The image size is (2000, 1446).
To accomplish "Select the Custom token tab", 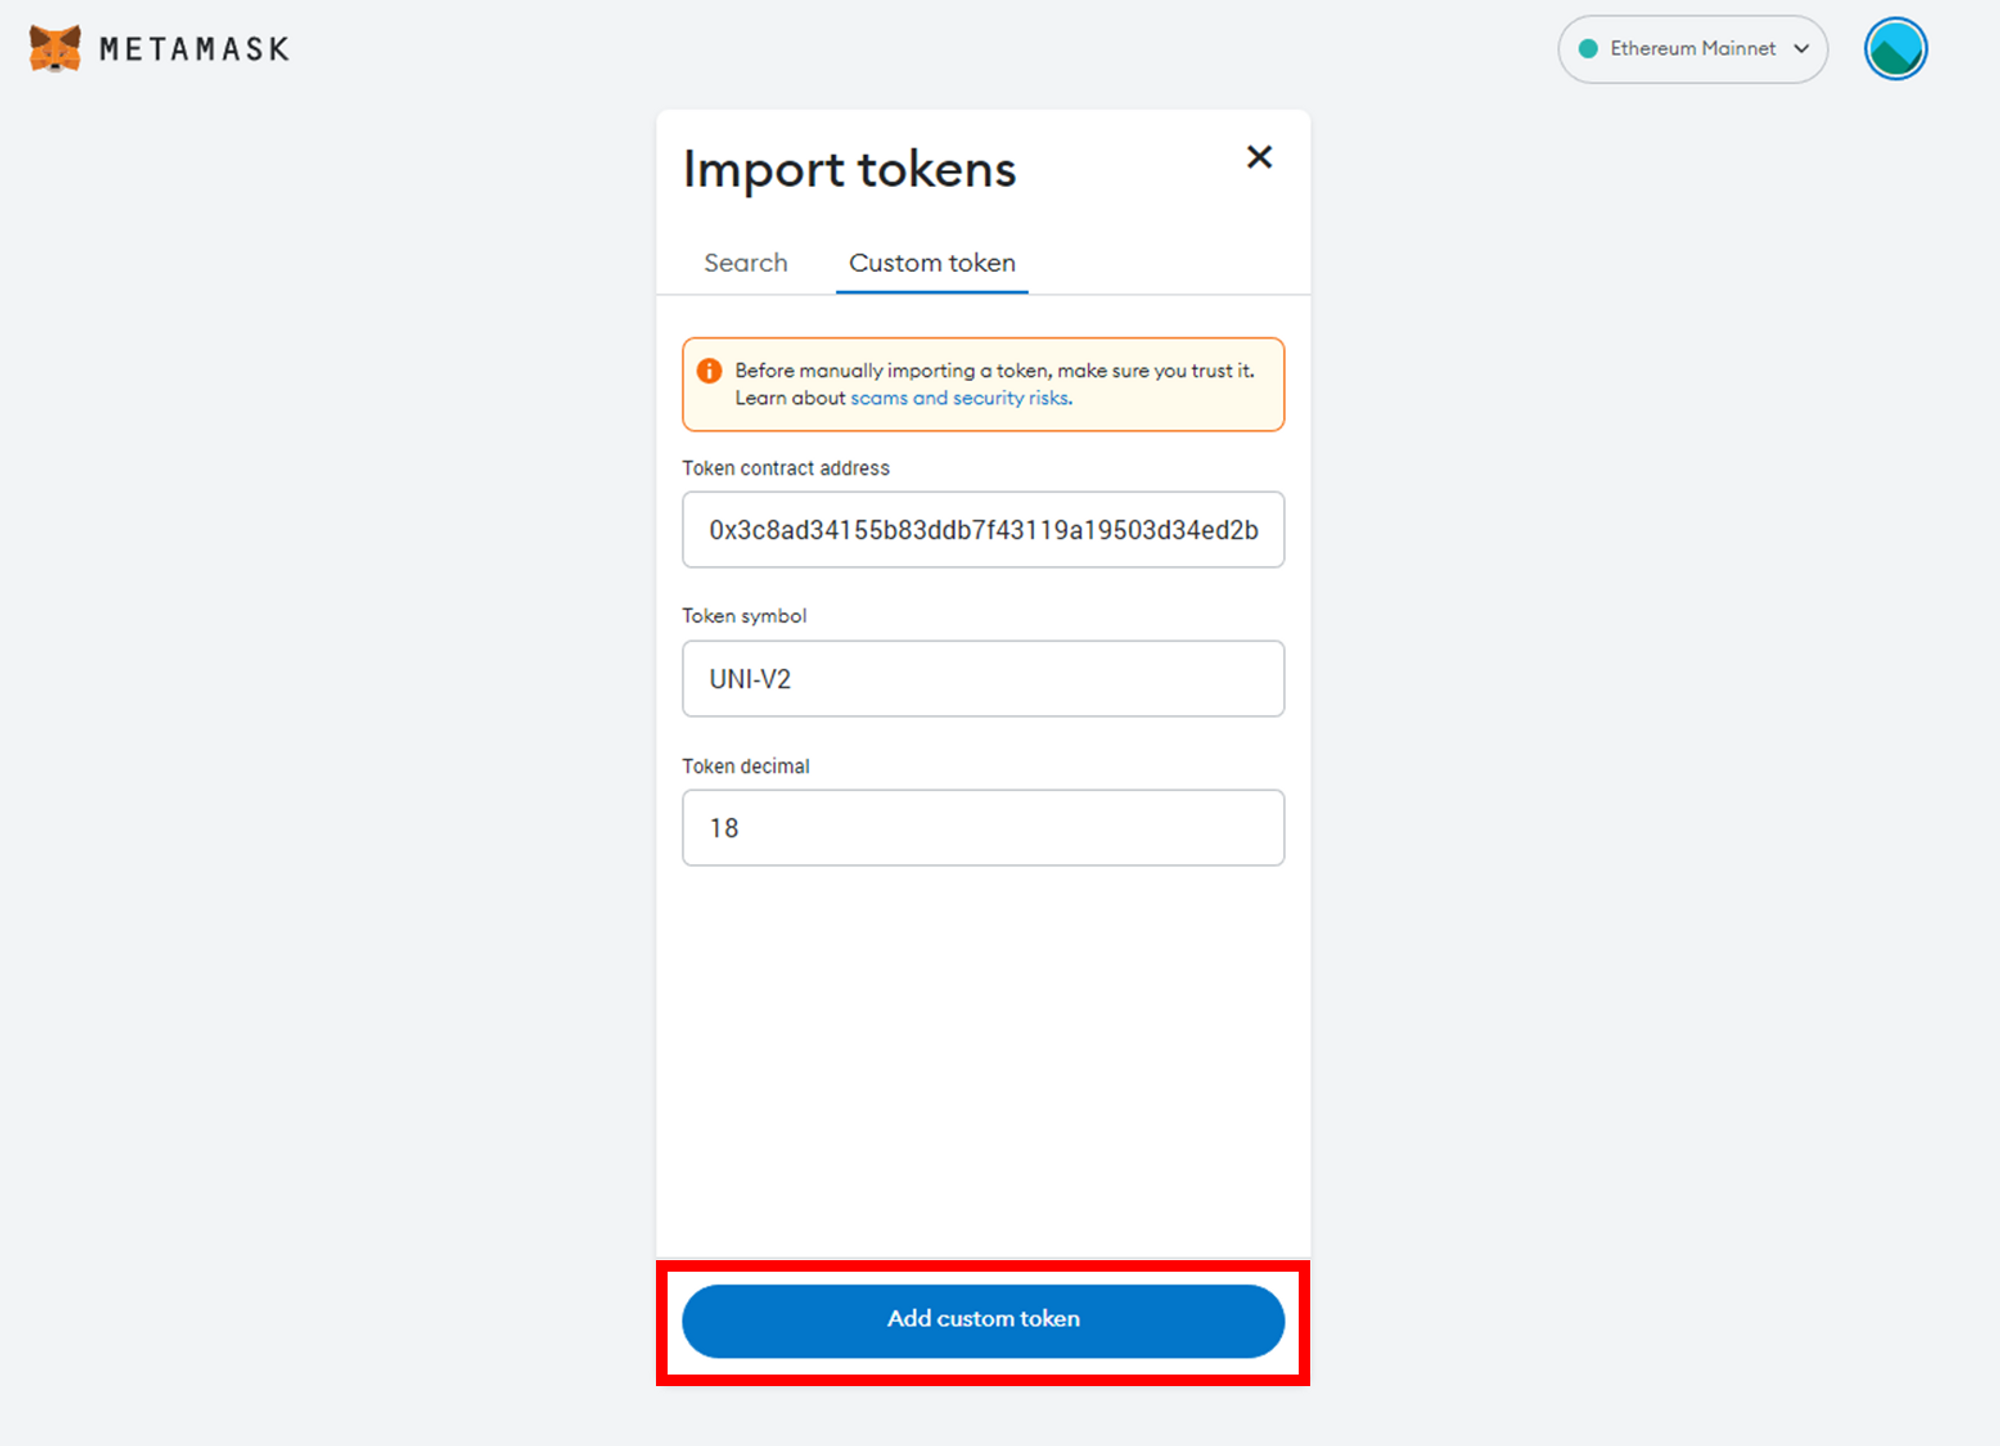I will [x=932, y=263].
